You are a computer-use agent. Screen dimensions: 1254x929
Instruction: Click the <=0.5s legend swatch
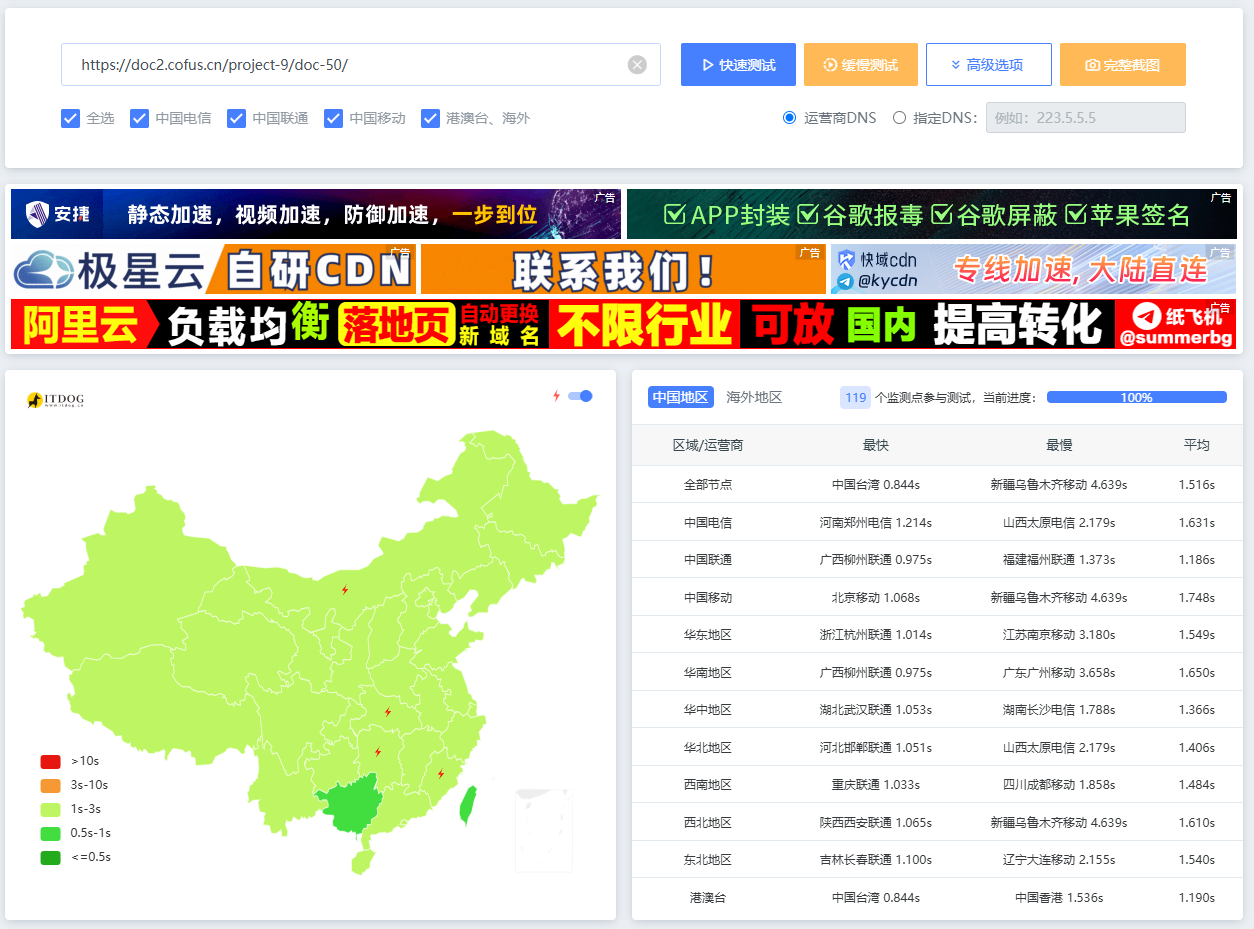[51, 857]
